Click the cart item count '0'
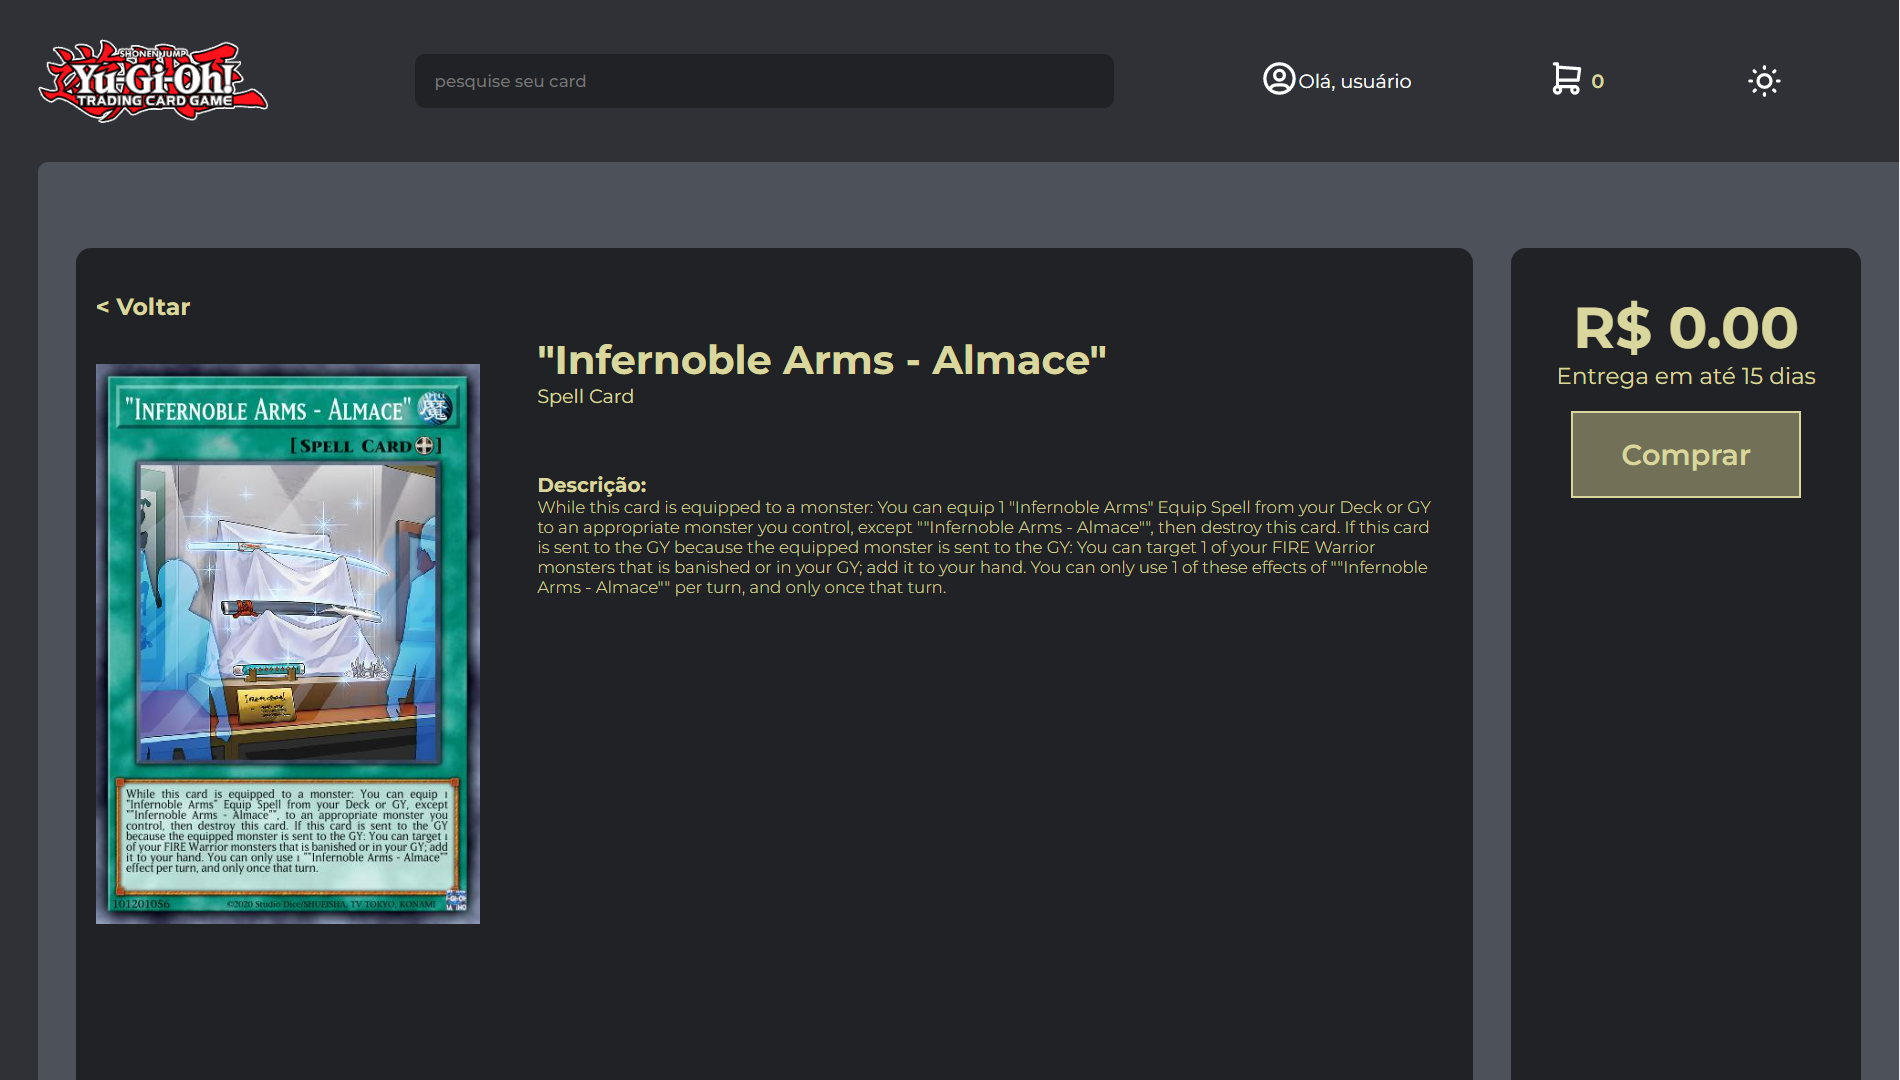Screen dimensions: 1900x1080 [1598, 81]
